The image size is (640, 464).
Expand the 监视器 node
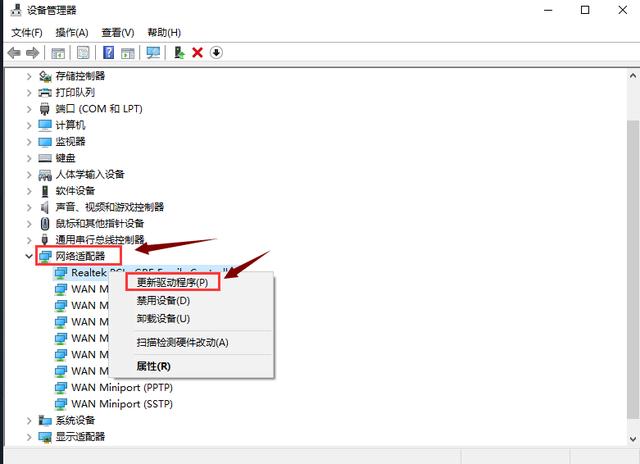point(29,142)
